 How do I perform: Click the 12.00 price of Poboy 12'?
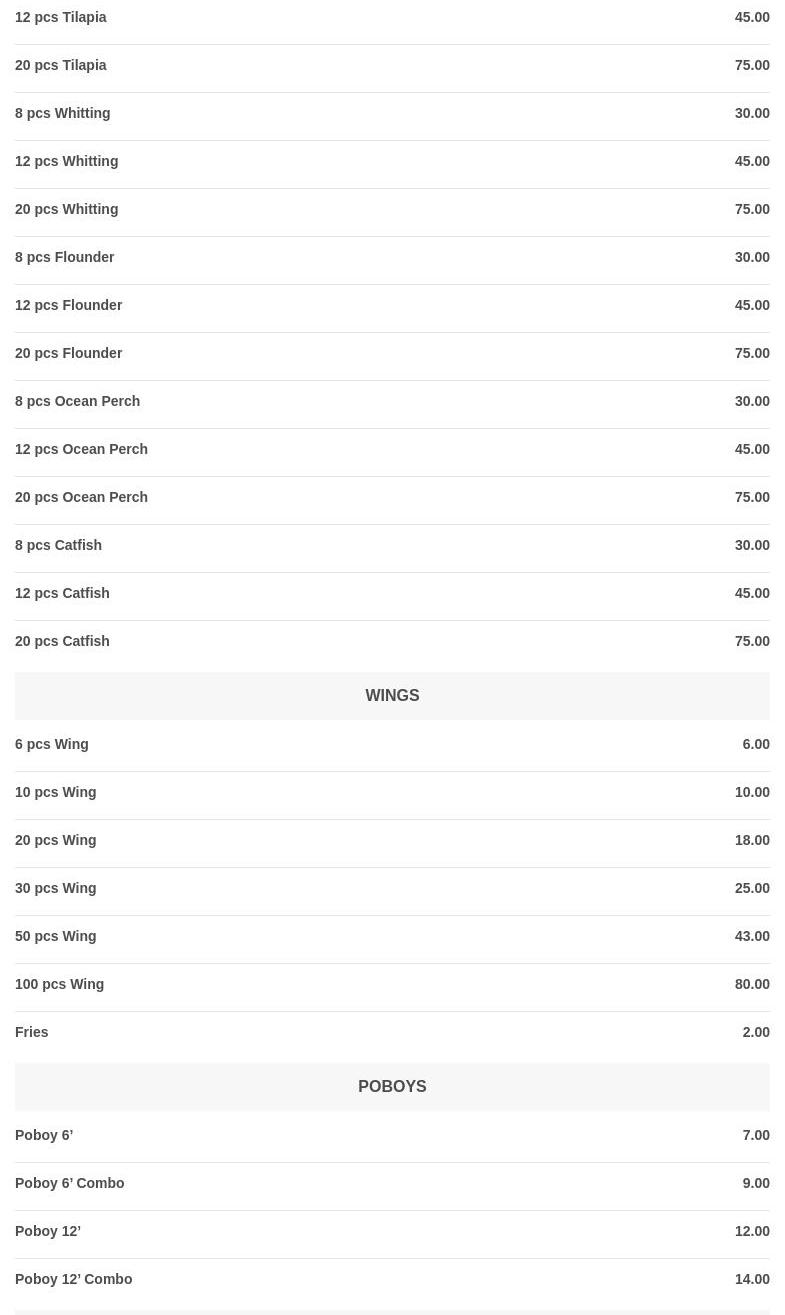click(x=752, y=1231)
